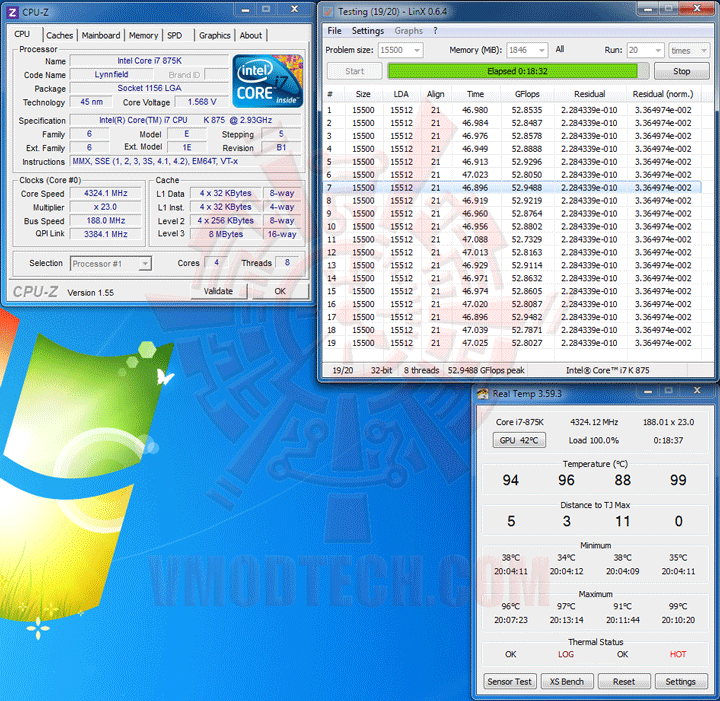Switch to the Memory tab in CPU-Z
The height and width of the screenshot is (701, 720).
tap(143, 35)
